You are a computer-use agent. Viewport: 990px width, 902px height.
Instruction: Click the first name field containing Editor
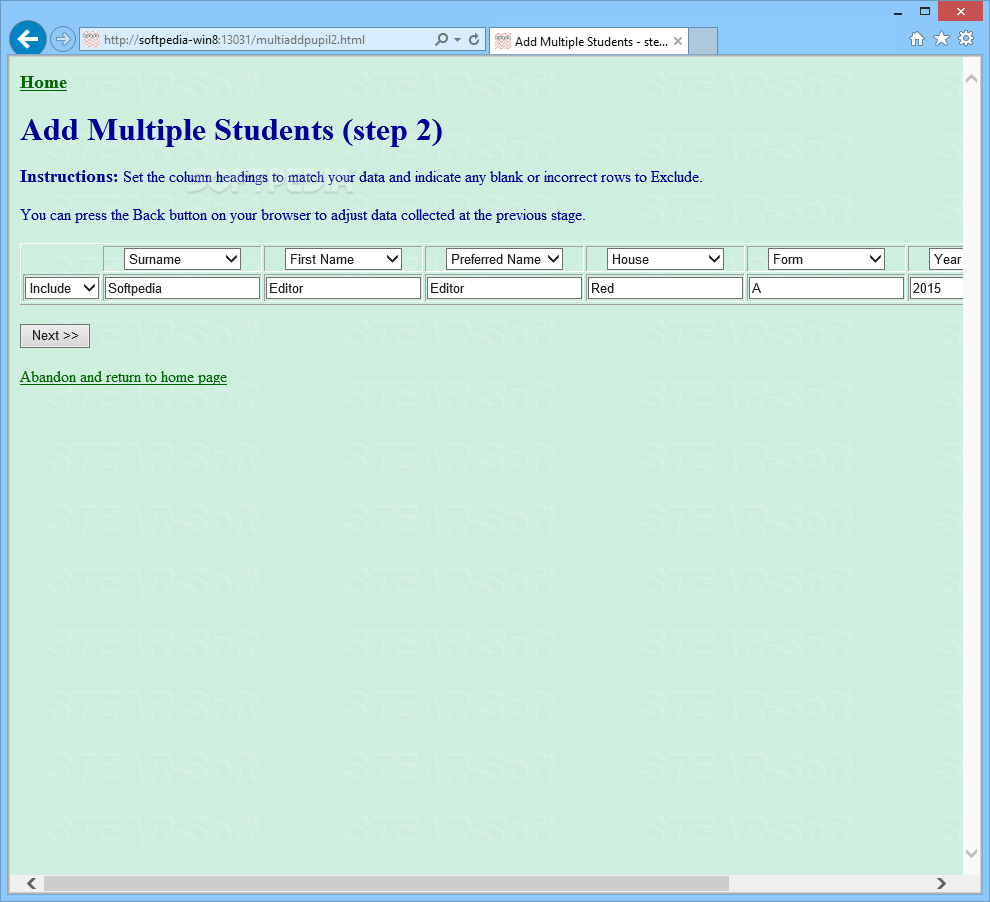tap(343, 288)
